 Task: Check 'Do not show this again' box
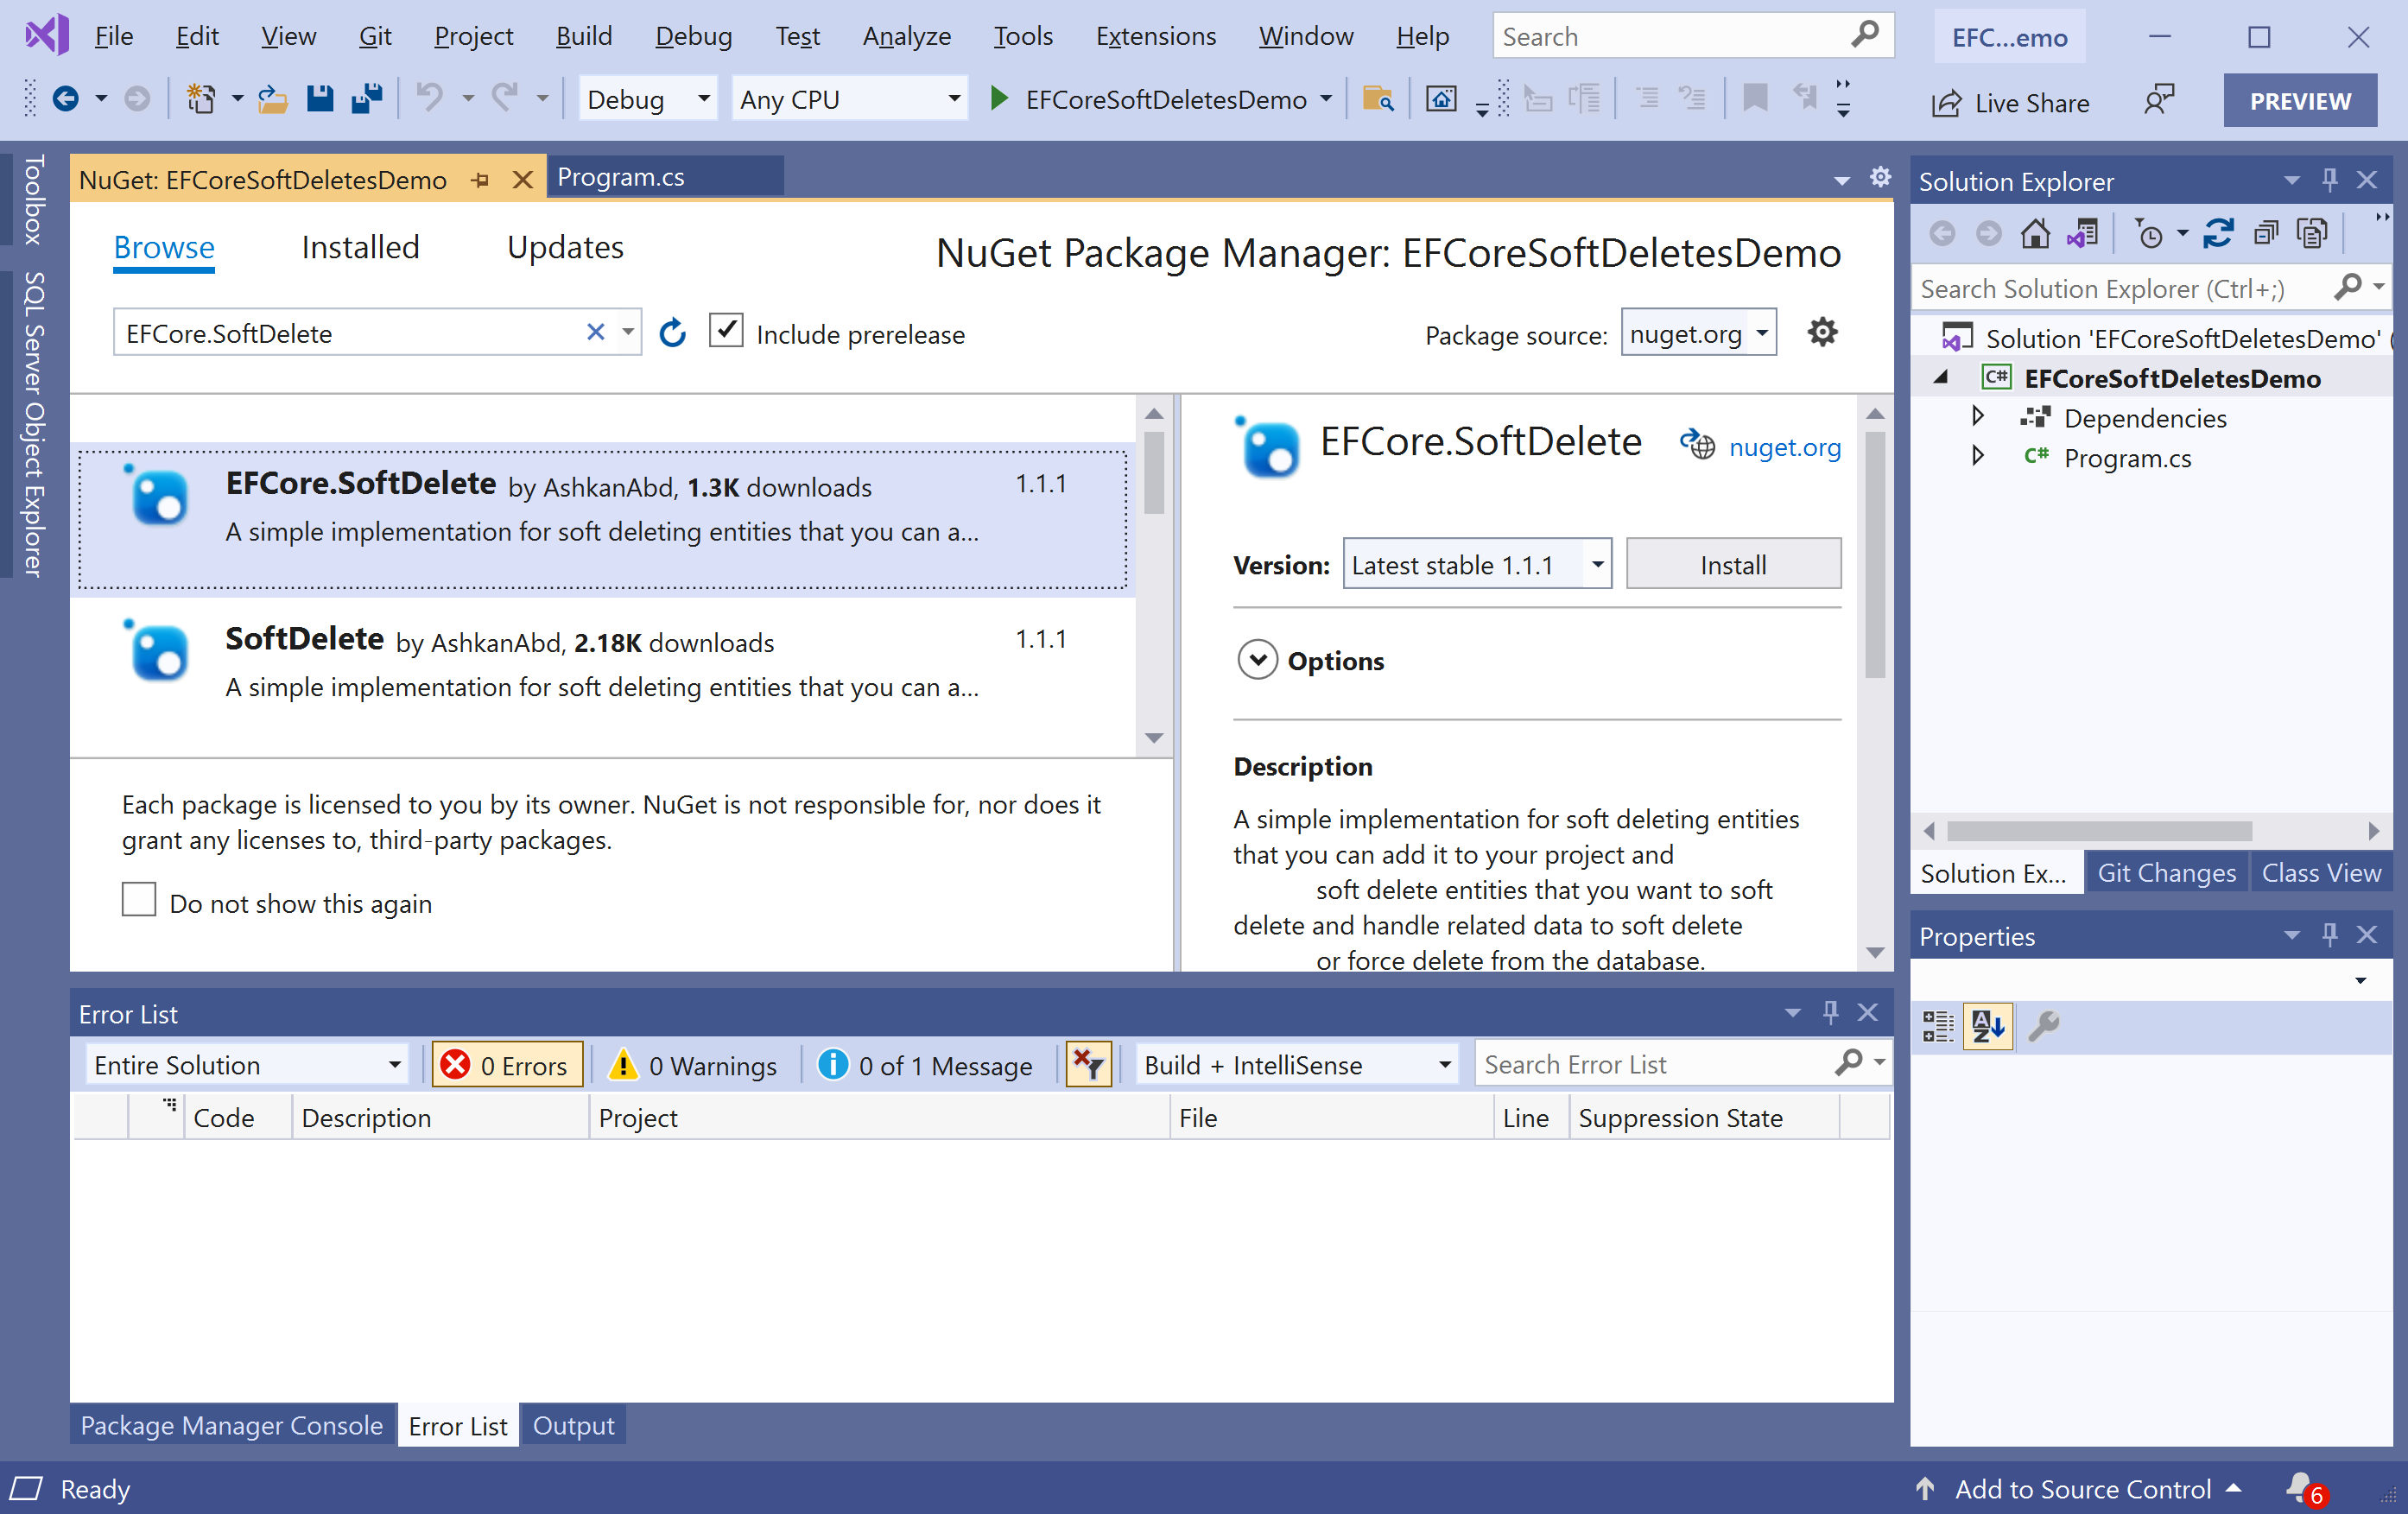pos(139,899)
